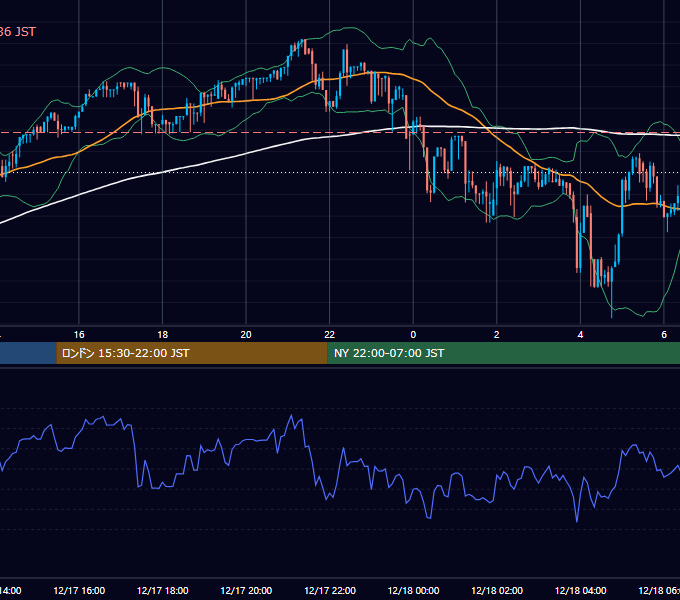The width and height of the screenshot is (680, 600).
Task: Click the 12/18 04:00 date label
Action: (x=580, y=591)
